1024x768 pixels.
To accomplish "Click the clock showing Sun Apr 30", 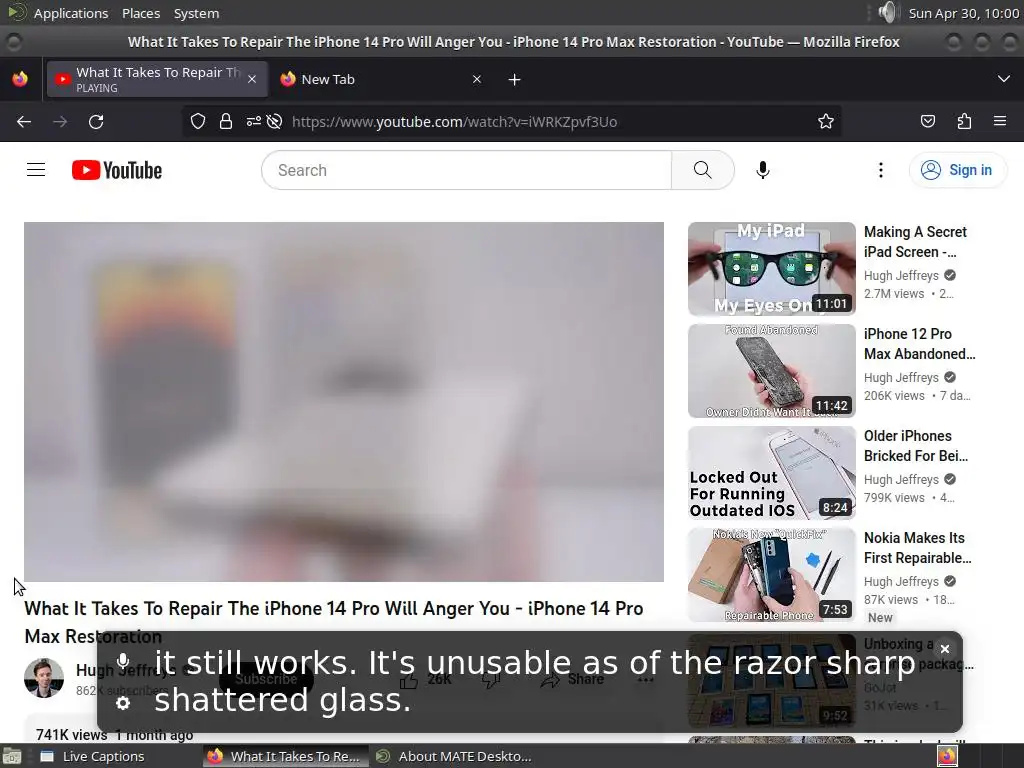I will click(x=964, y=13).
